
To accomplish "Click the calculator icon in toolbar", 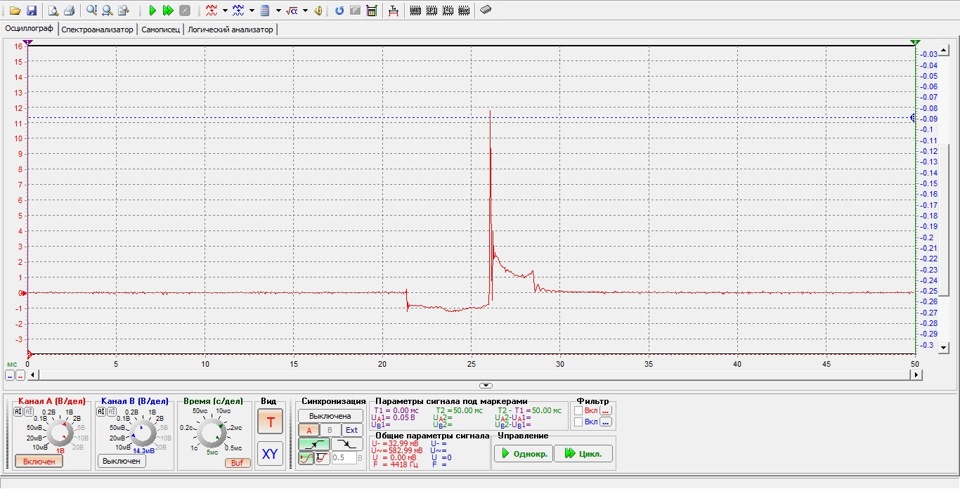I will tap(265, 10).
